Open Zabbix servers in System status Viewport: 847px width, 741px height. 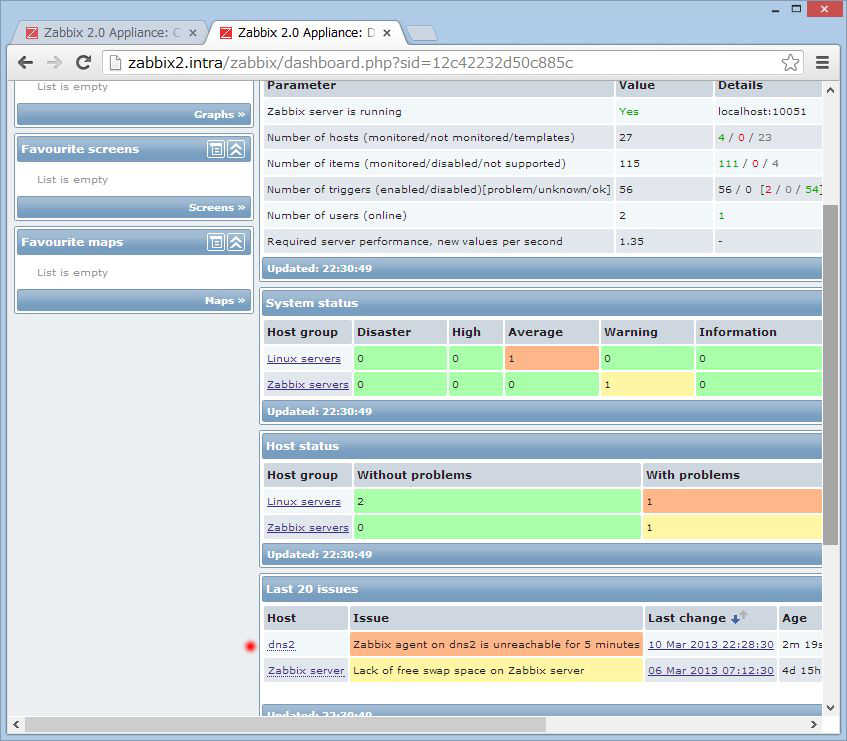pos(307,385)
